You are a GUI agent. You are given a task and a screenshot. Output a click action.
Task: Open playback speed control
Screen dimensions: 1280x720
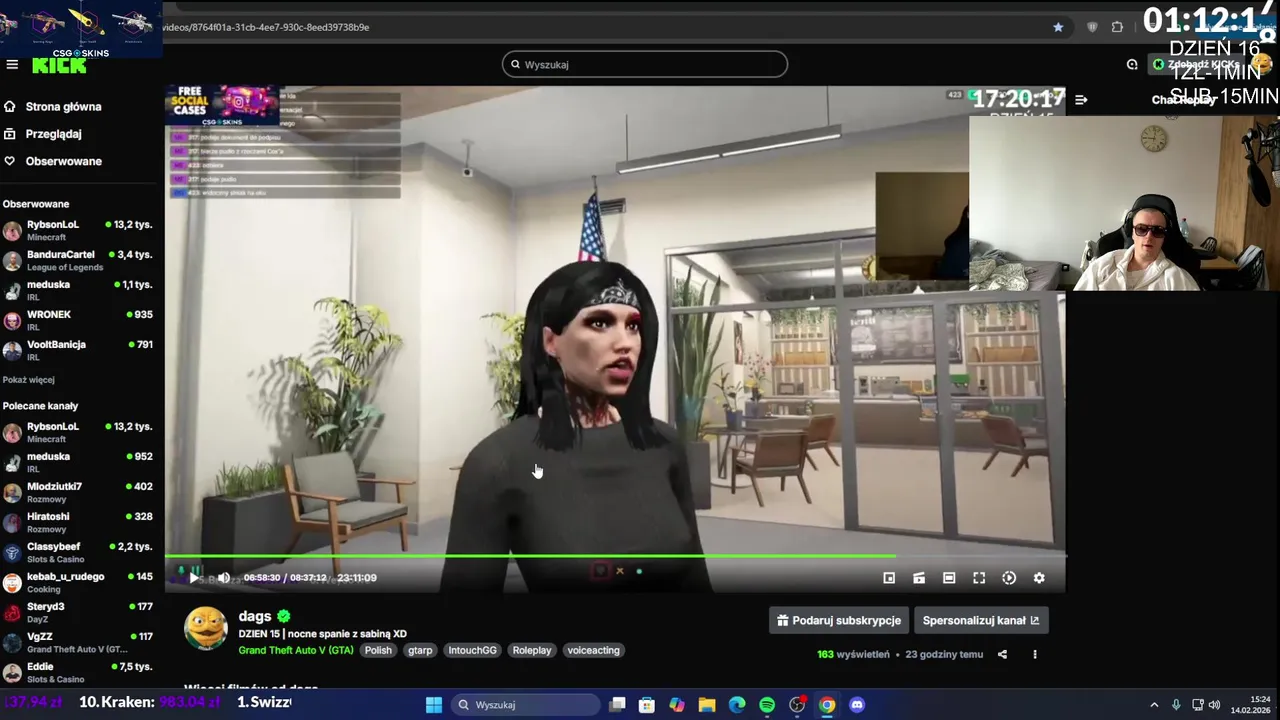pos(1009,578)
